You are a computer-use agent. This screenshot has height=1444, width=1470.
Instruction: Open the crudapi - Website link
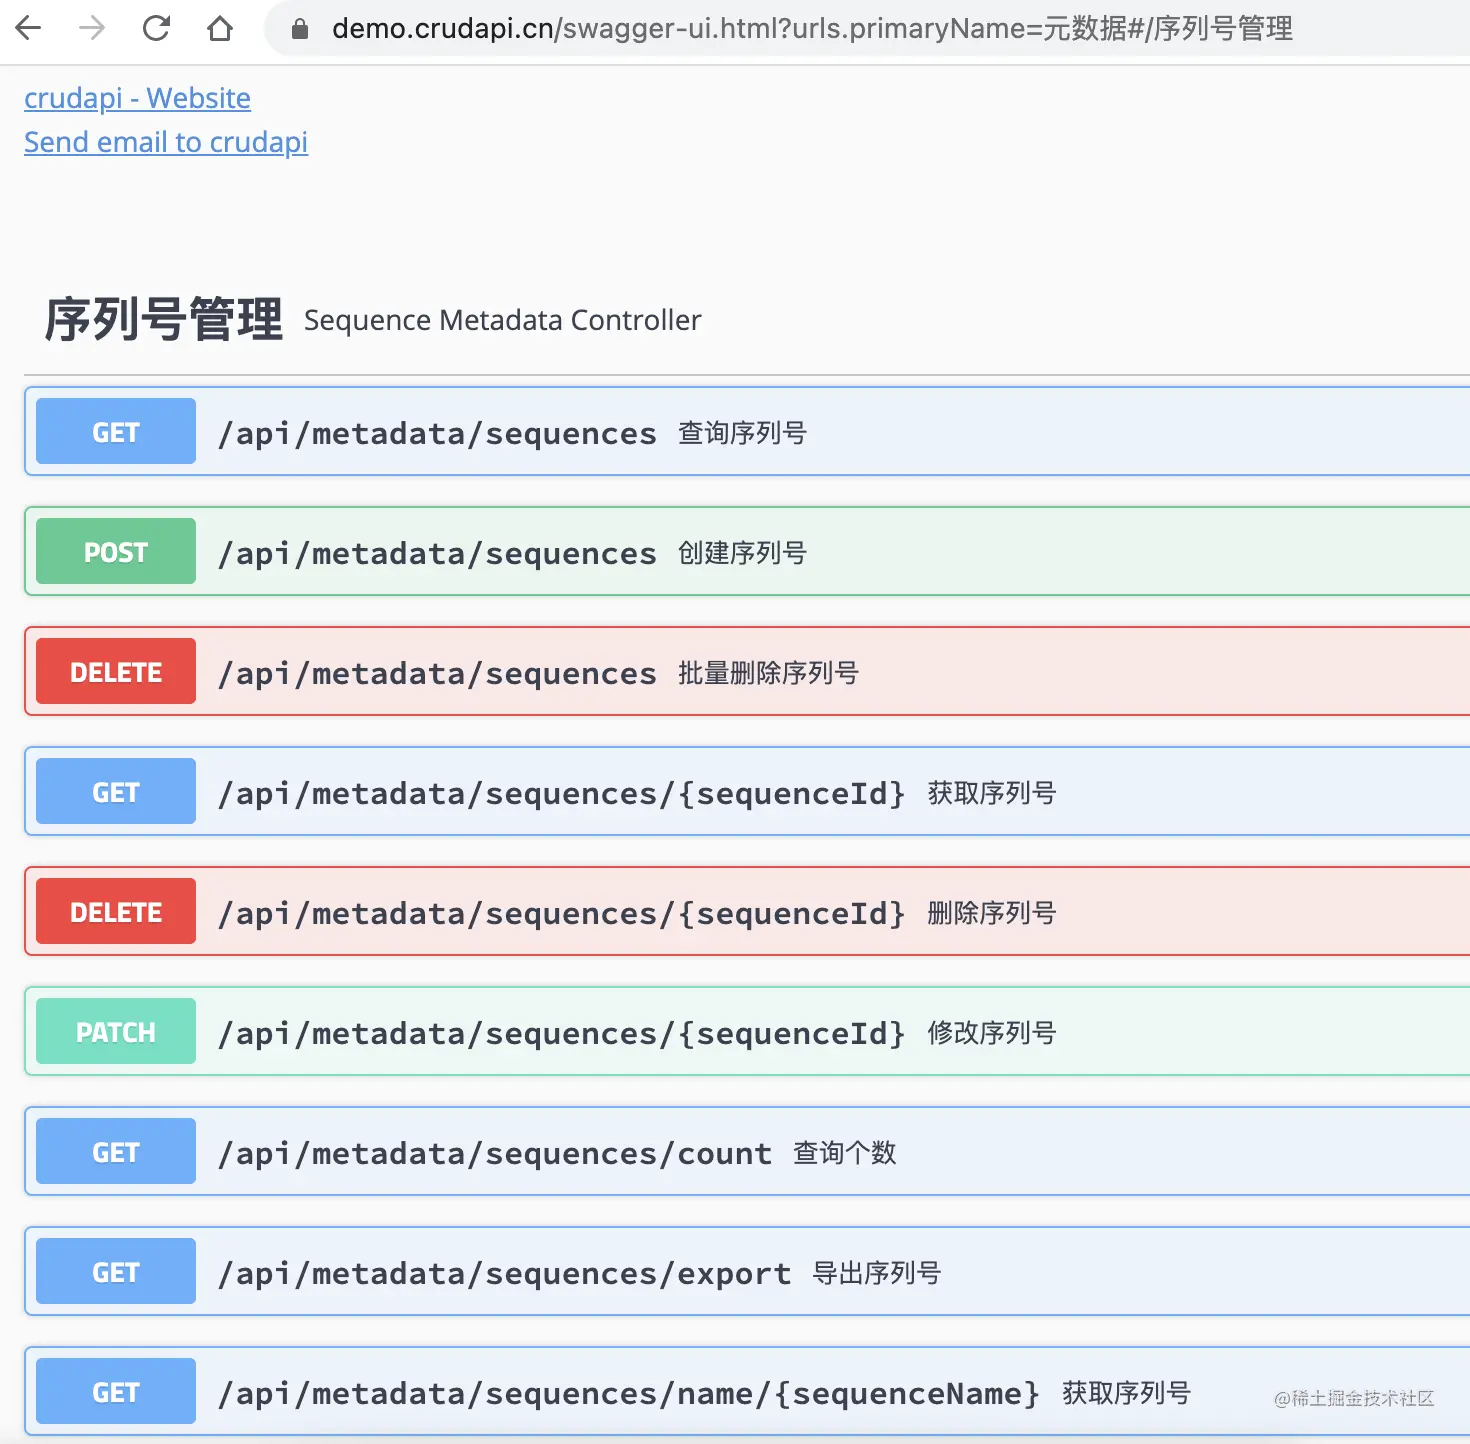click(x=136, y=98)
